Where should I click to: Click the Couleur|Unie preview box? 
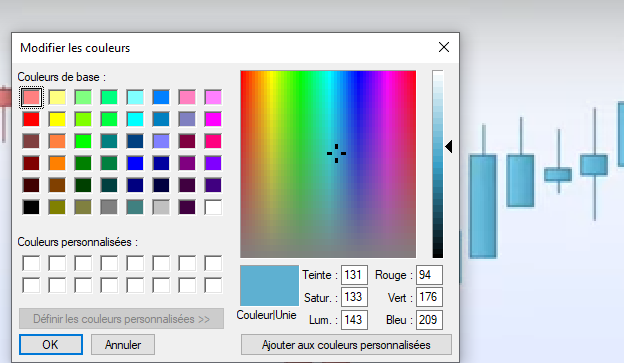coord(269,285)
